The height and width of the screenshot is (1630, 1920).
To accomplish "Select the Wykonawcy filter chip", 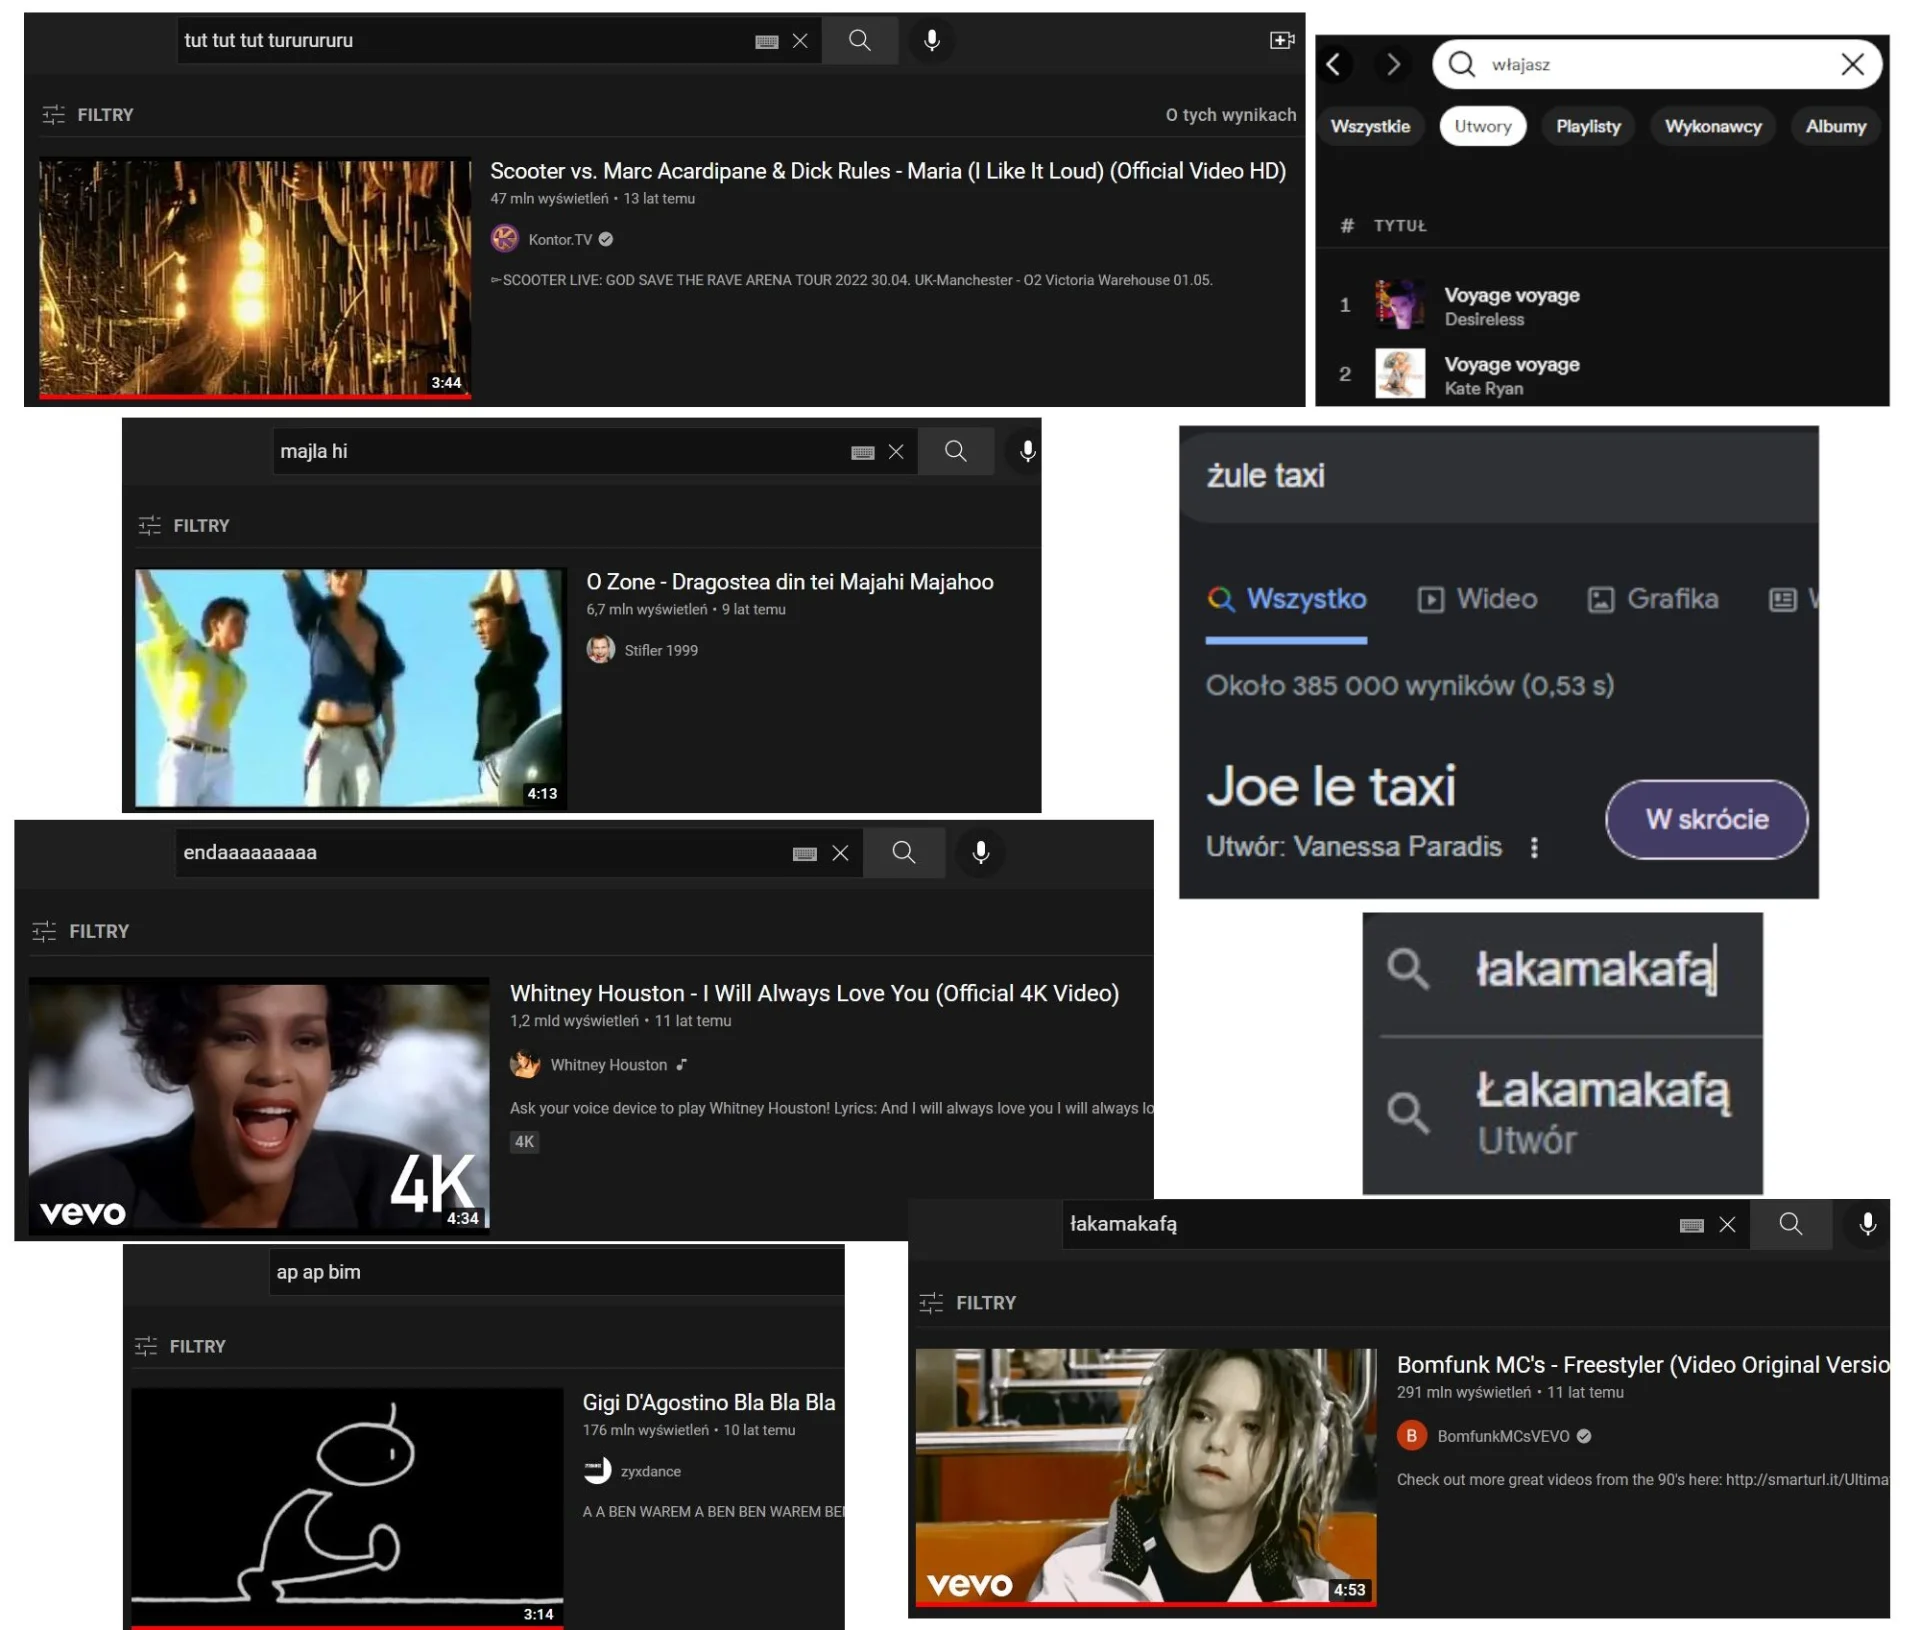I will 1712,126.
